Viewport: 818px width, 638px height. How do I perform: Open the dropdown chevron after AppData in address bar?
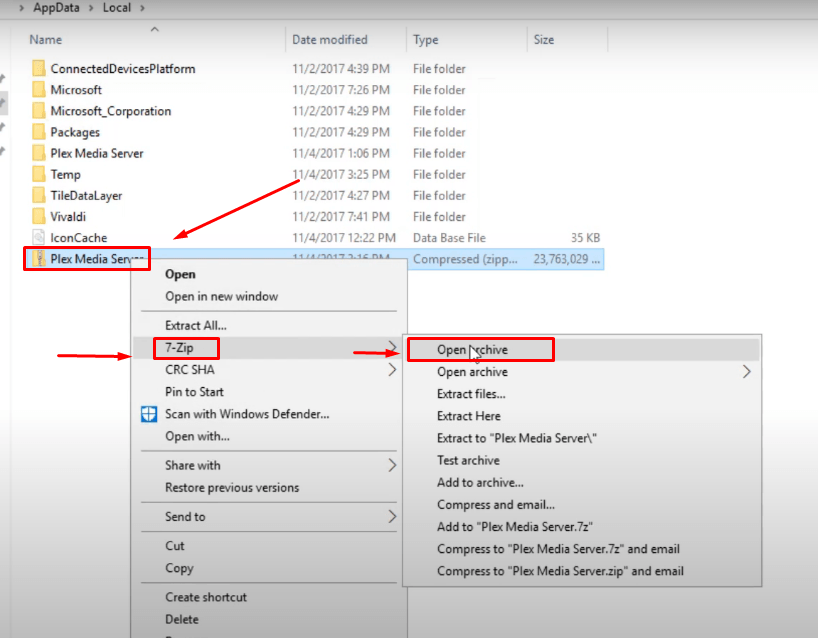[x=91, y=8]
